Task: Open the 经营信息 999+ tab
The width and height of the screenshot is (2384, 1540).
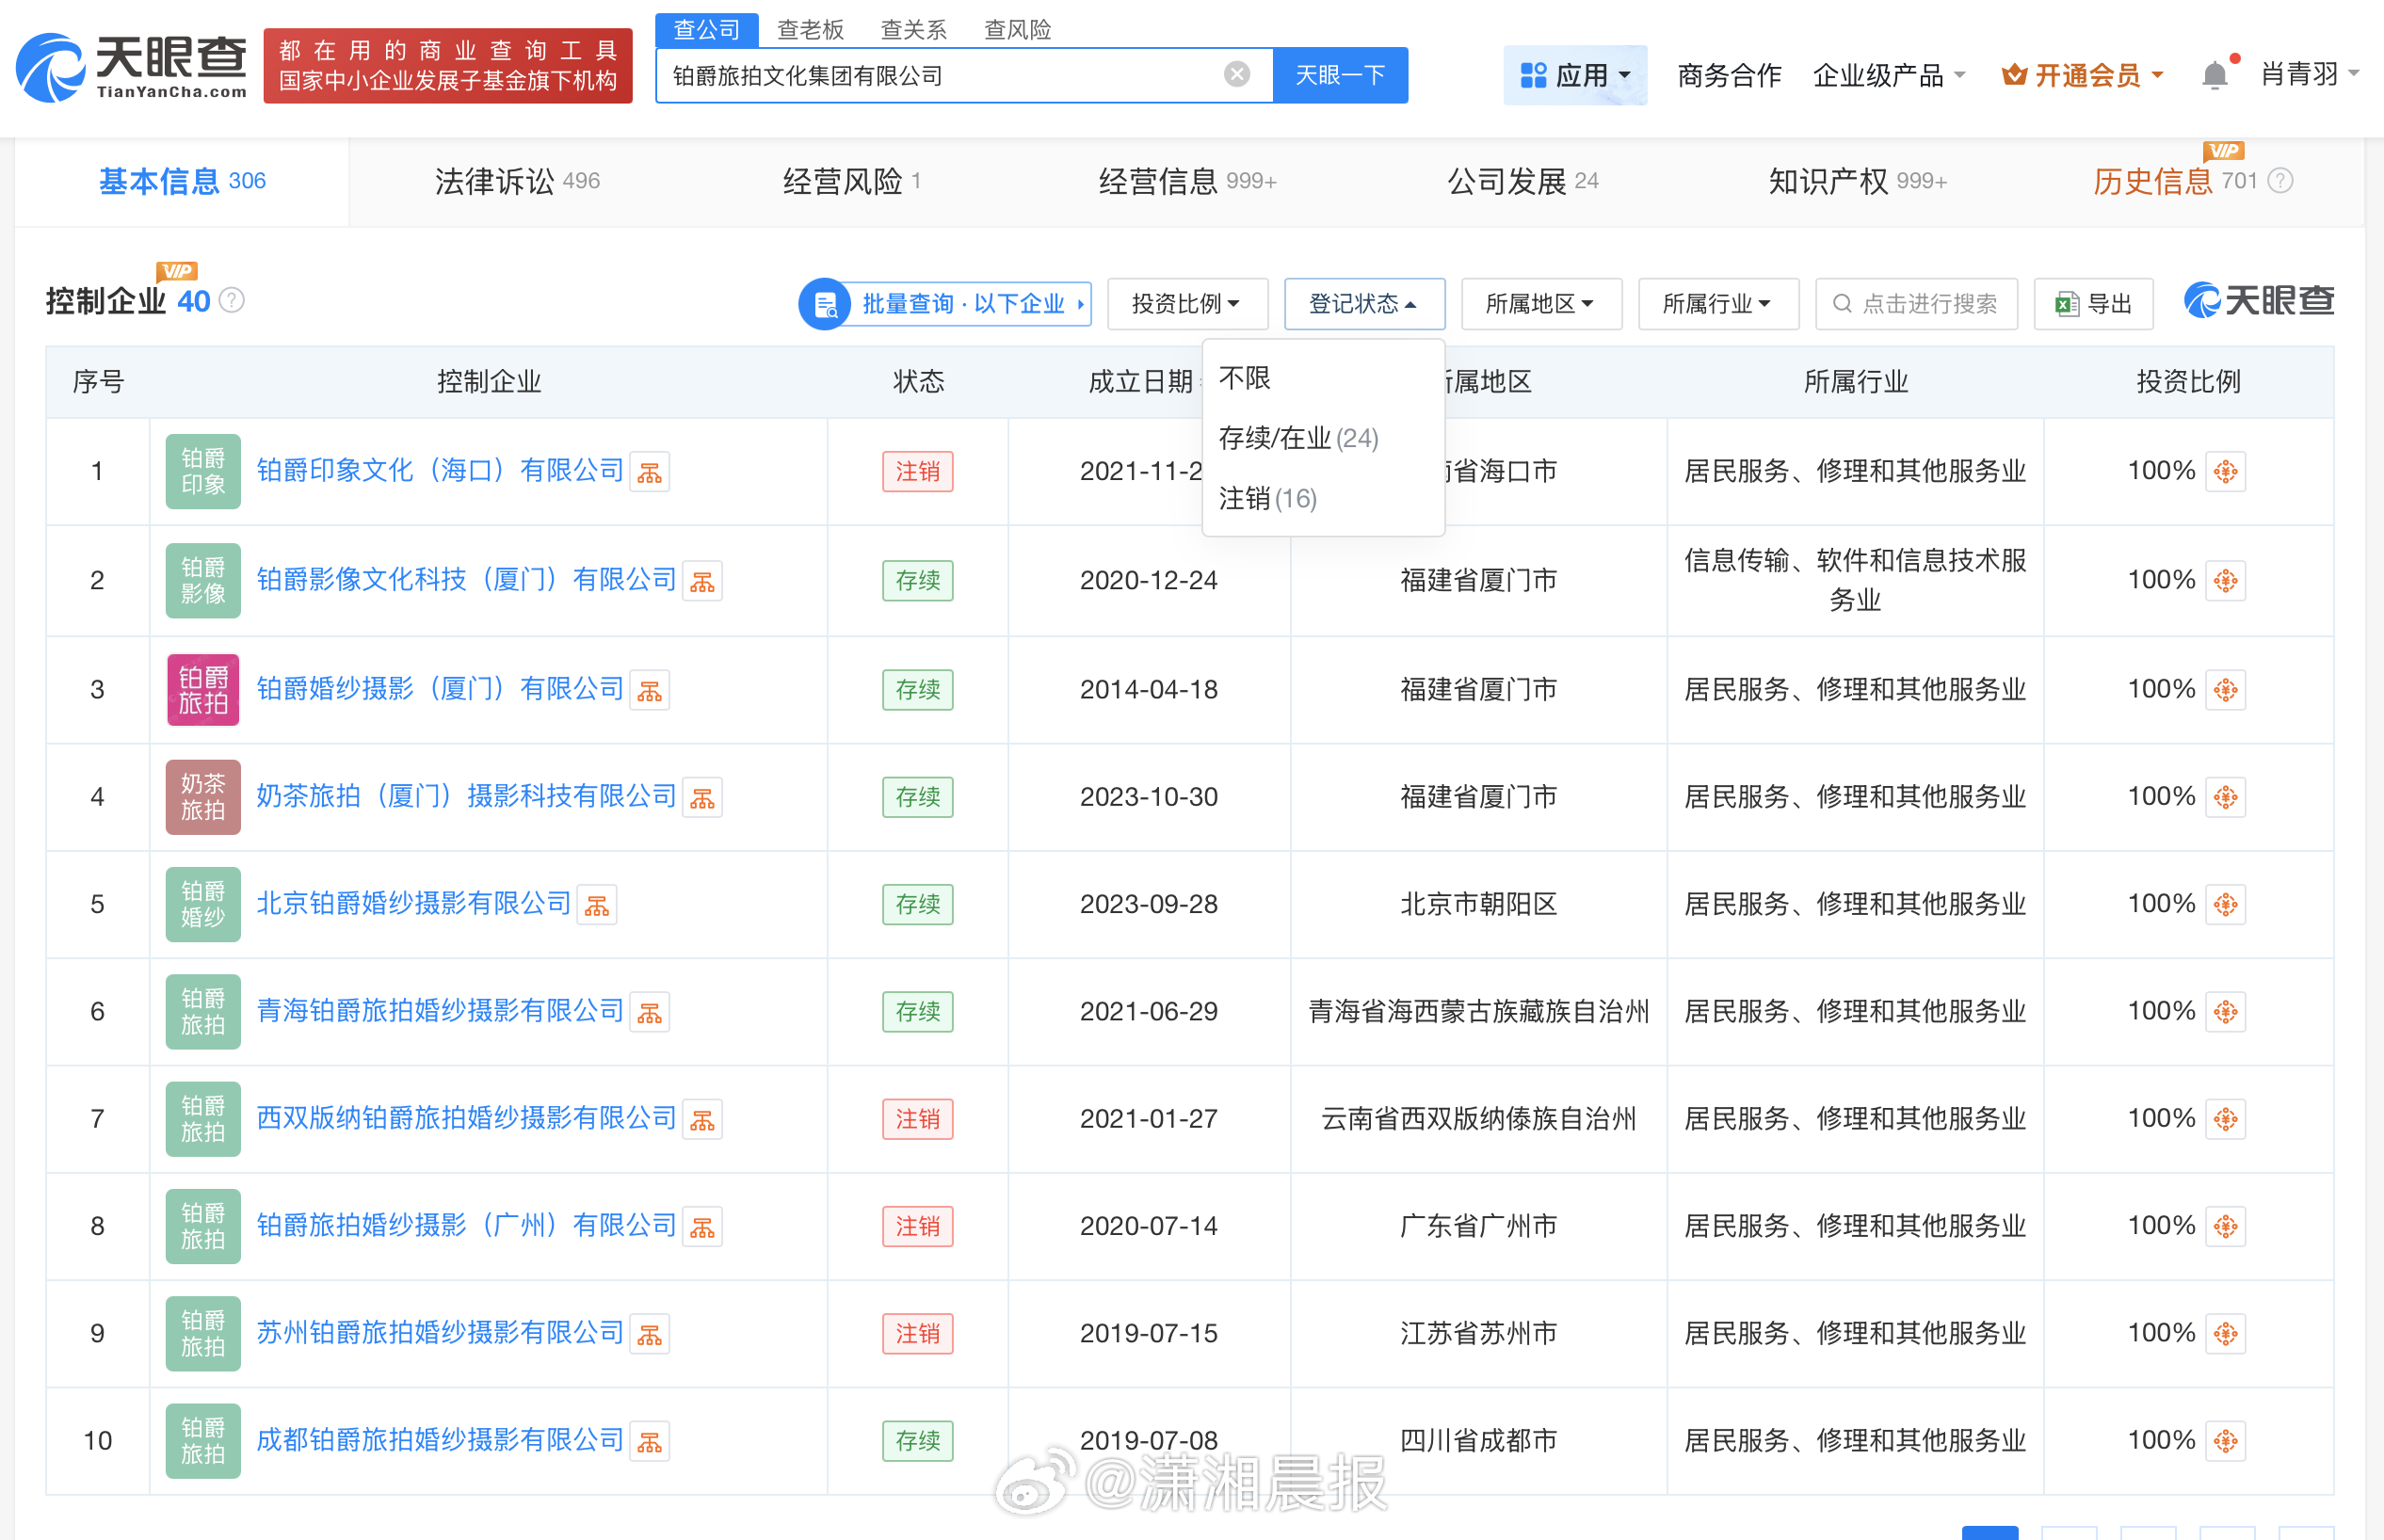Action: pyautogui.click(x=1187, y=182)
